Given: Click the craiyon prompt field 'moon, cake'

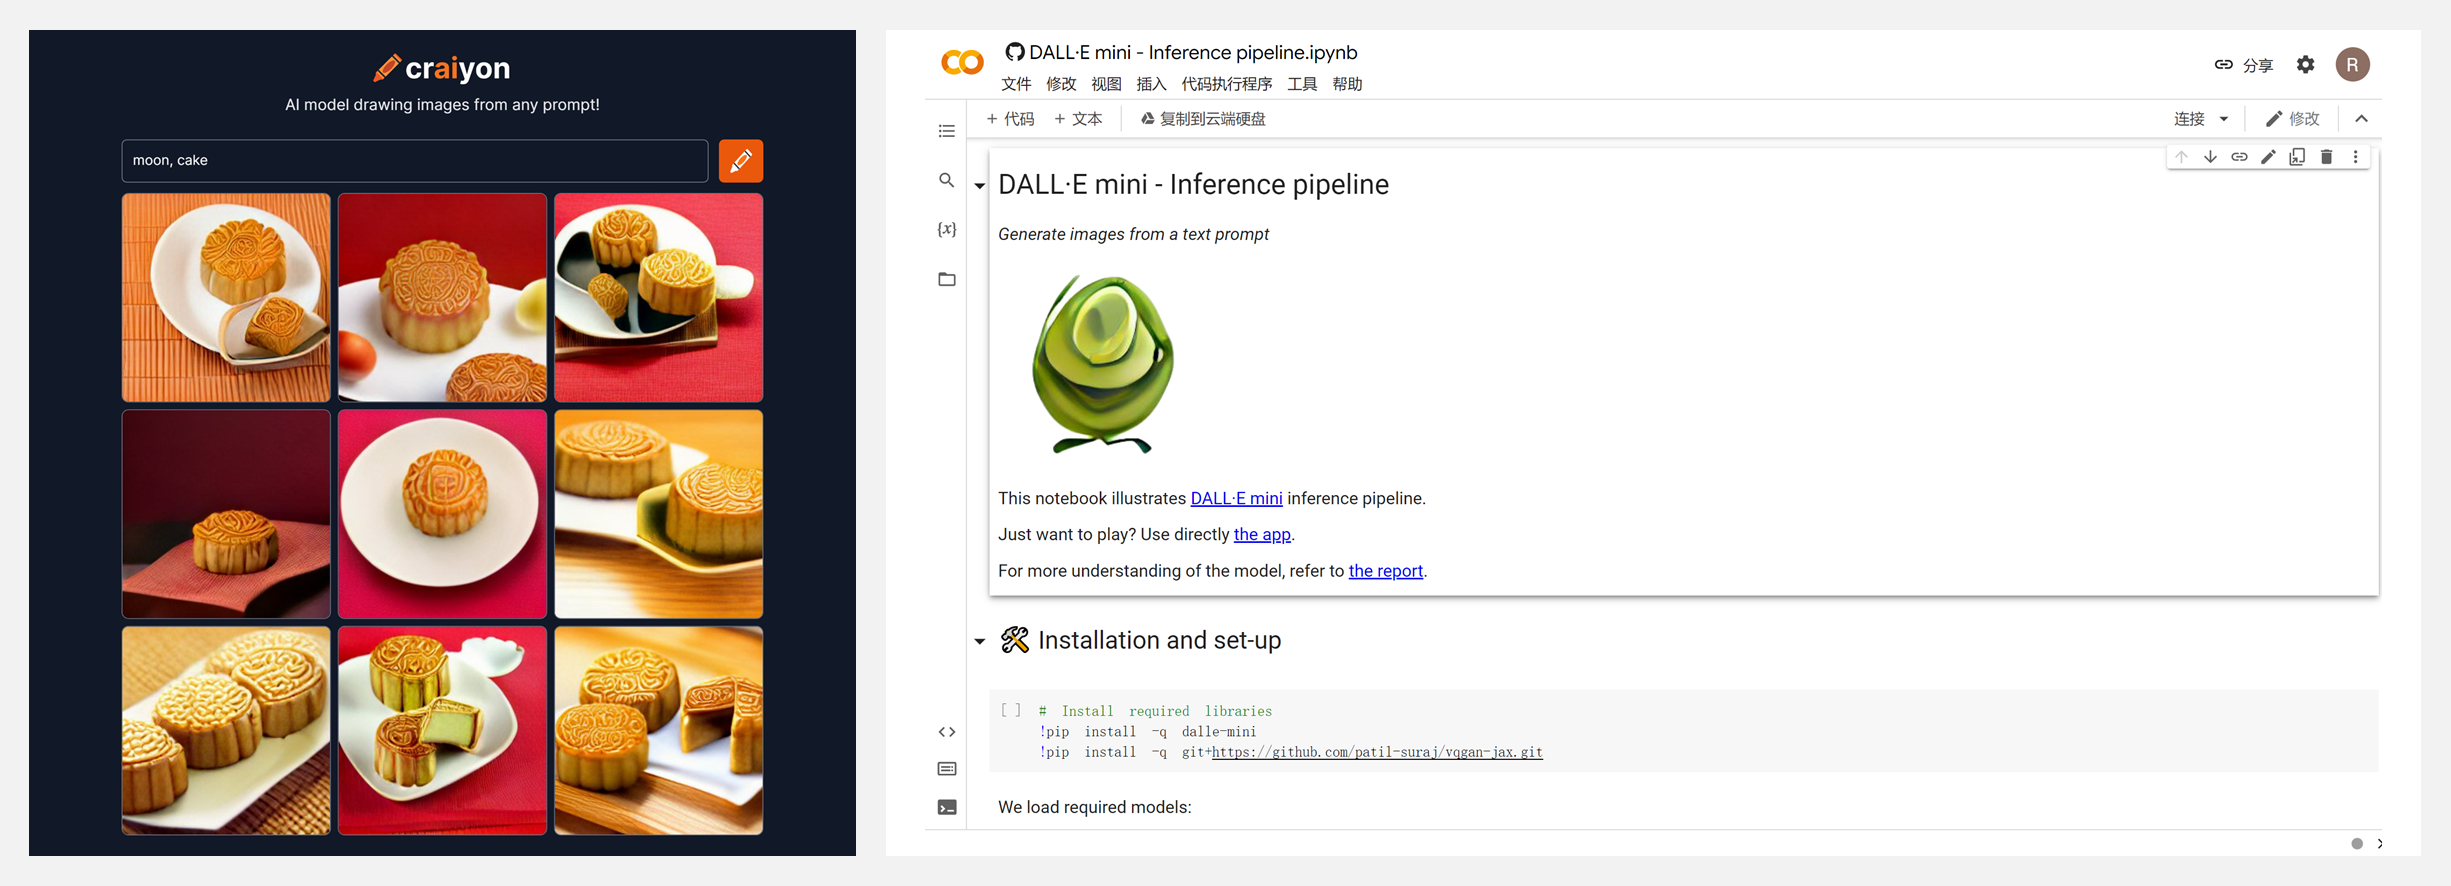Looking at the screenshot, I should pyautogui.click(x=415, y=161).
